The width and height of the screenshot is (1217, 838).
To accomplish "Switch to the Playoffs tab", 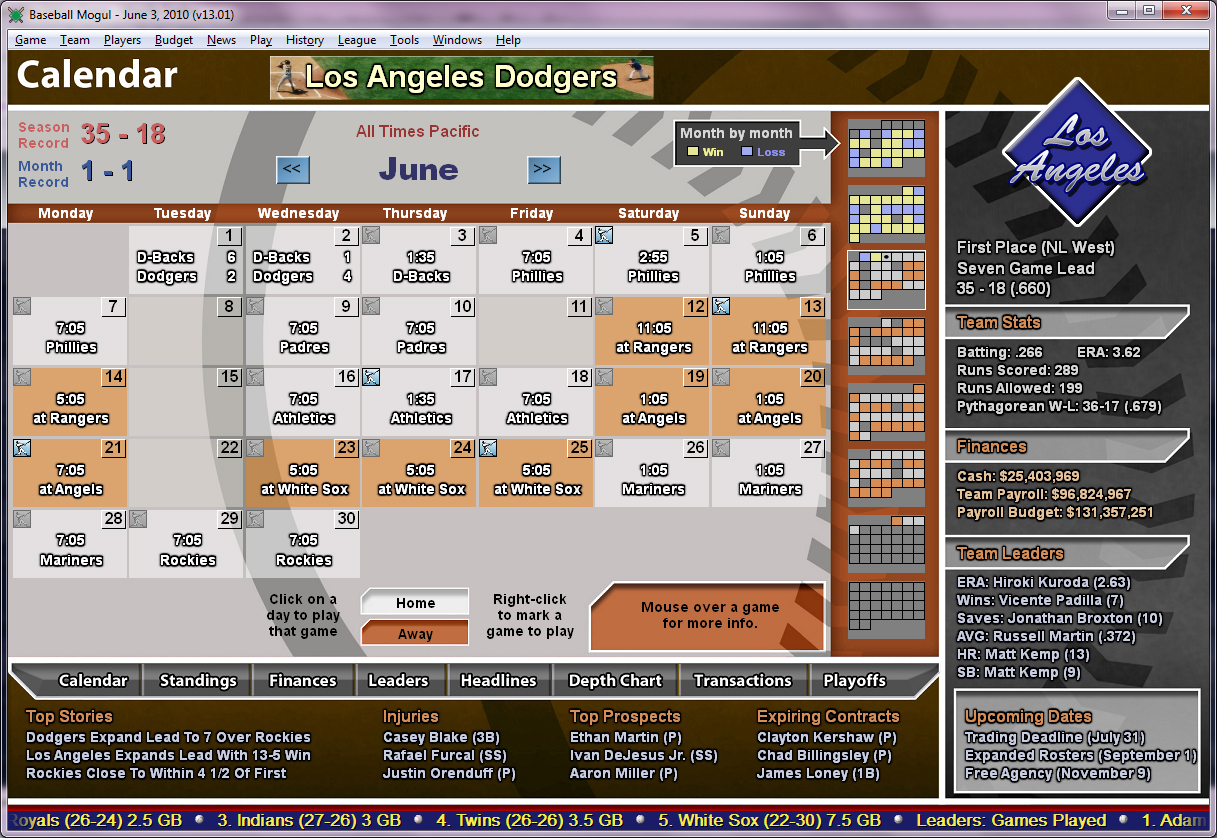I will pos(854,680).
